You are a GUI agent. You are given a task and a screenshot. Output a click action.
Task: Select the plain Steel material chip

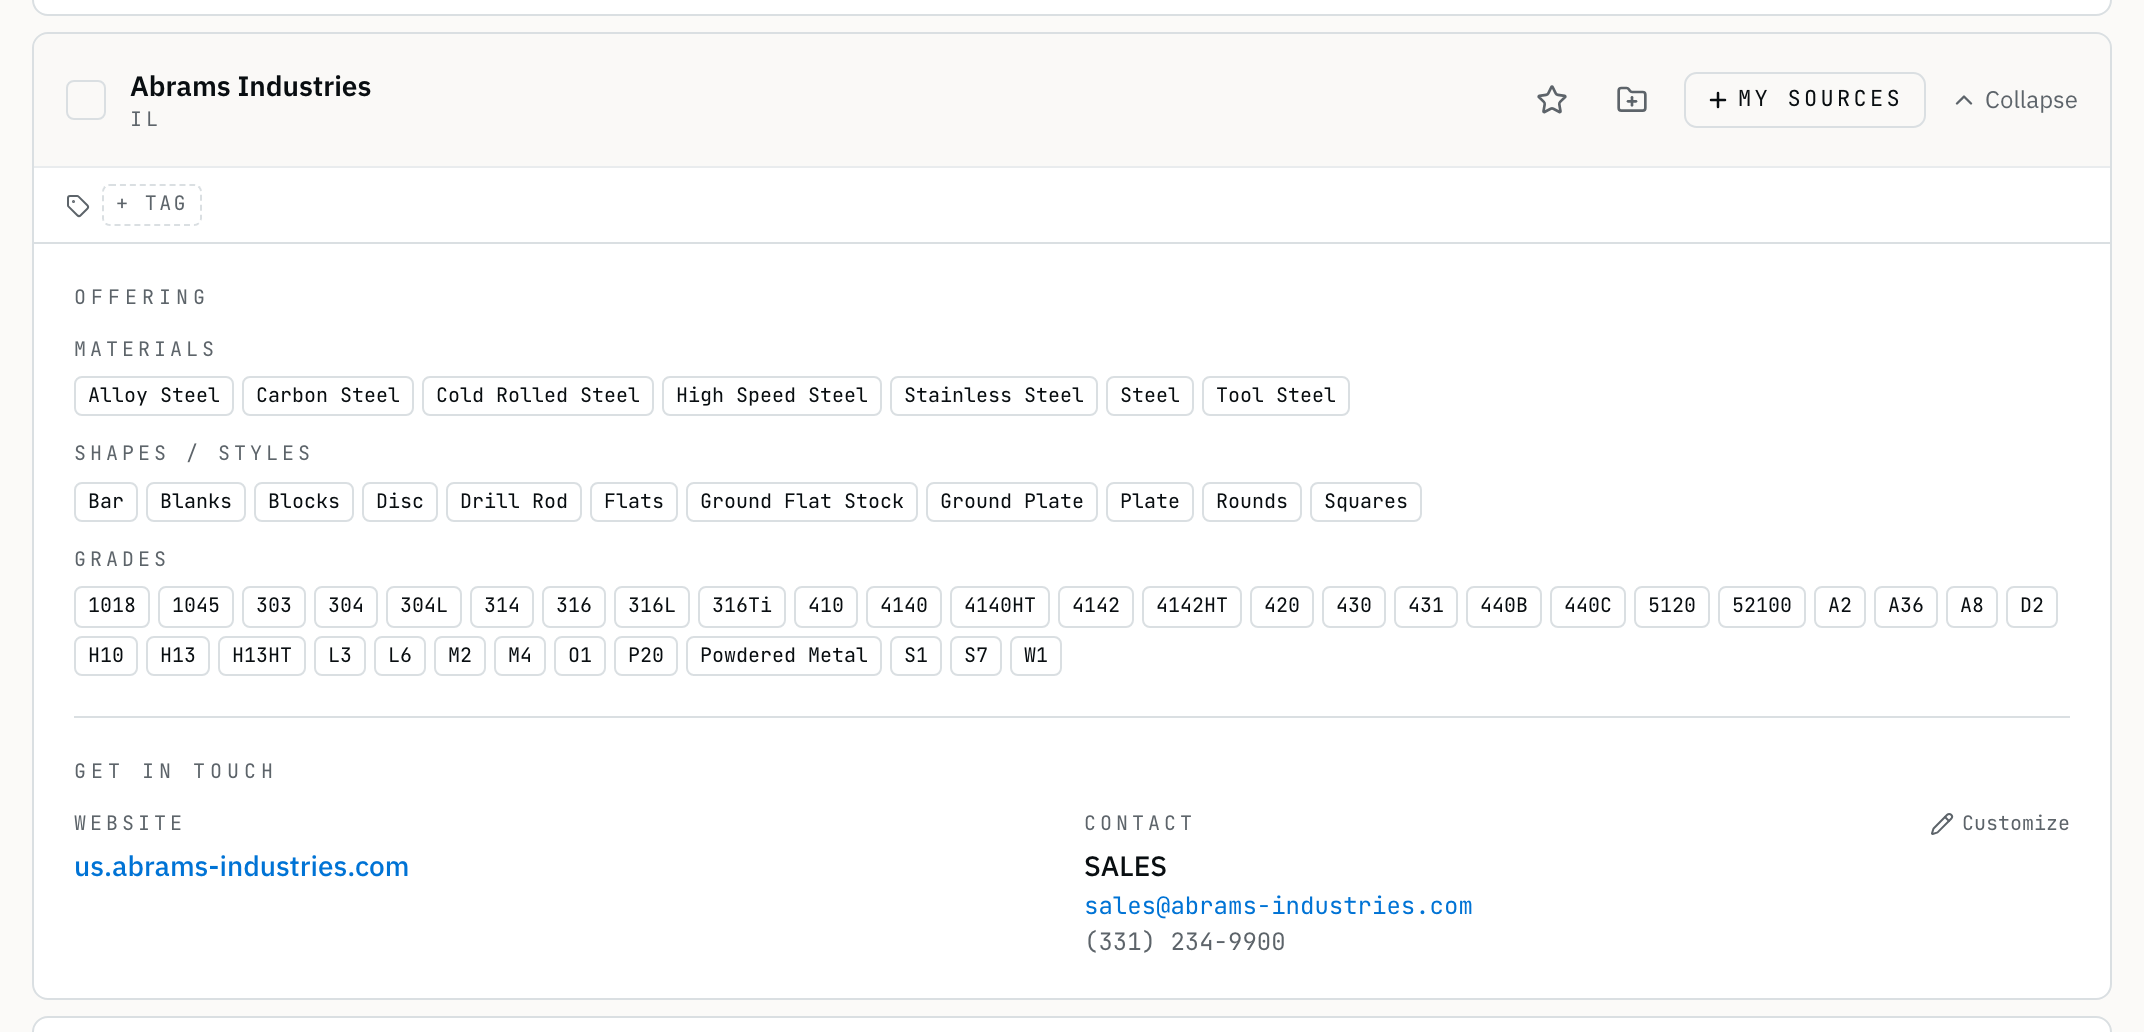1150,396
